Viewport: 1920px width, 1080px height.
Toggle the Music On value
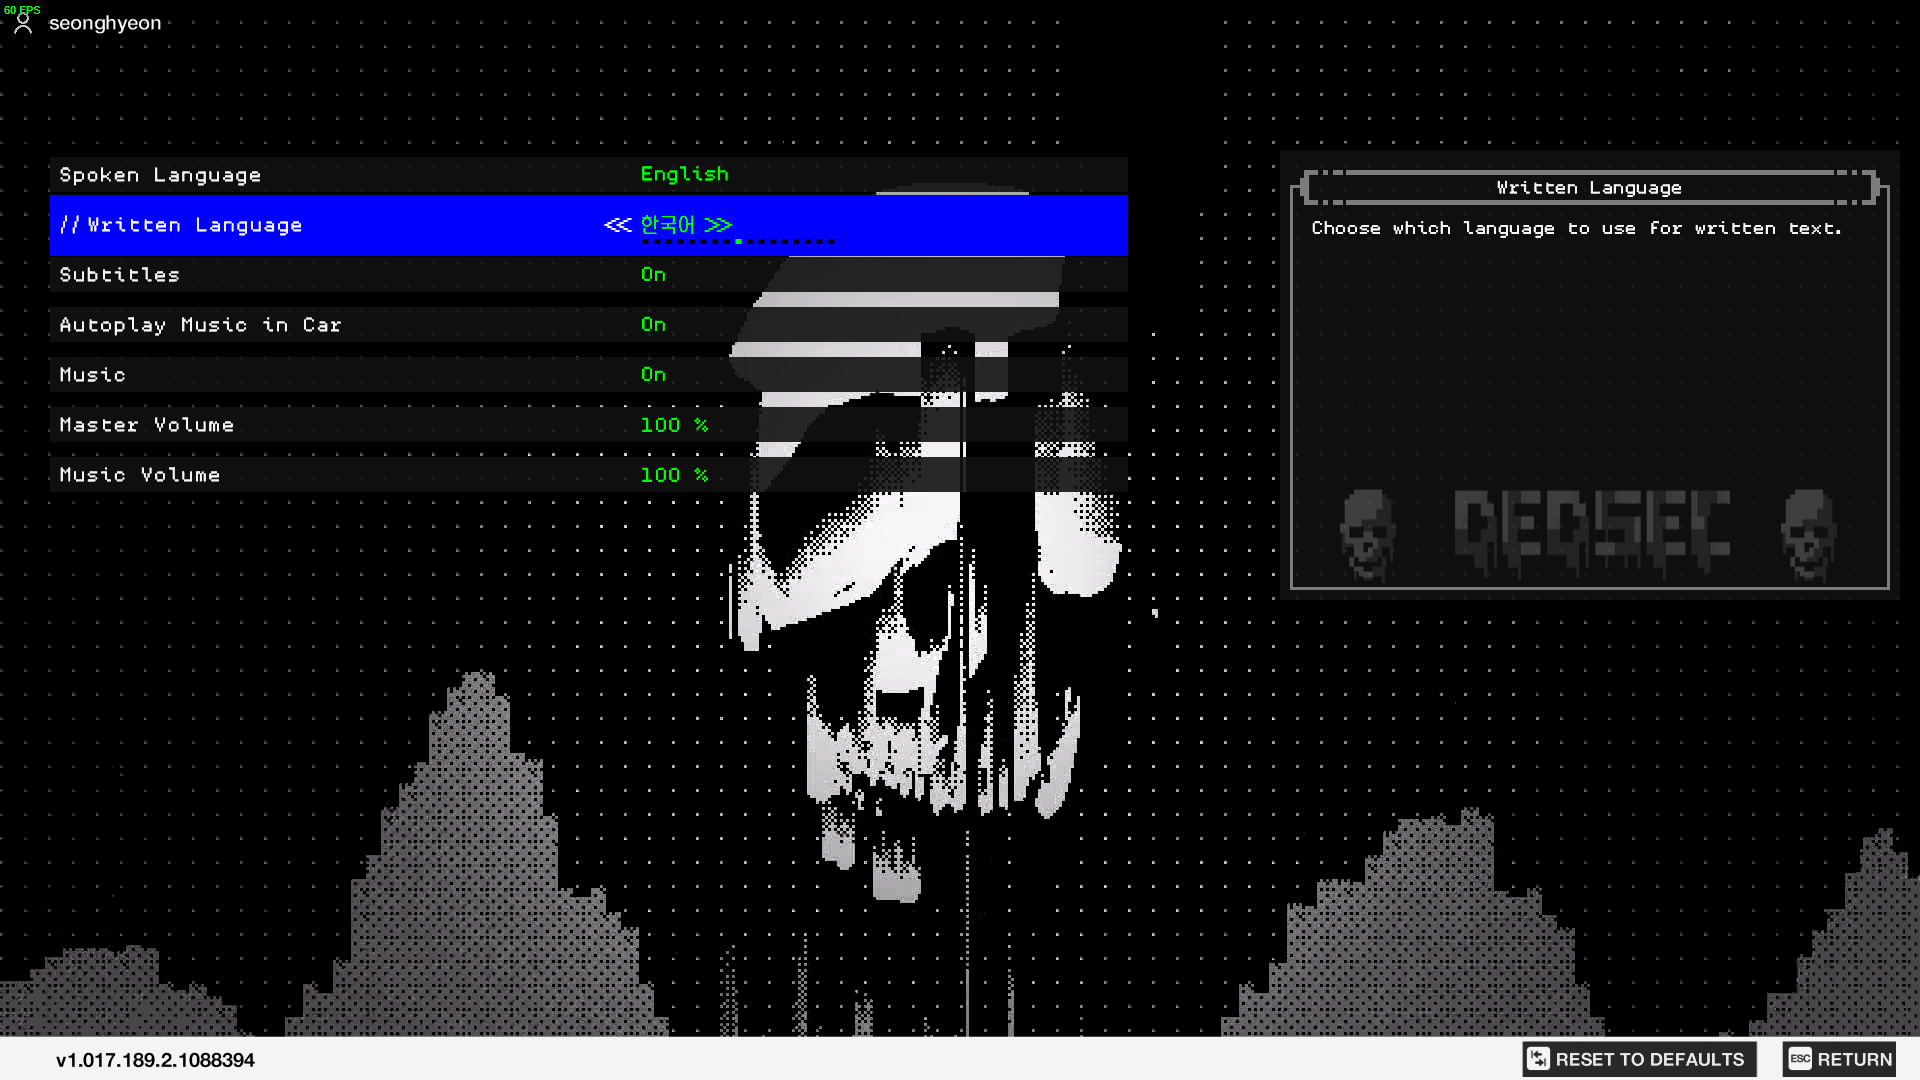click(653, 375)
